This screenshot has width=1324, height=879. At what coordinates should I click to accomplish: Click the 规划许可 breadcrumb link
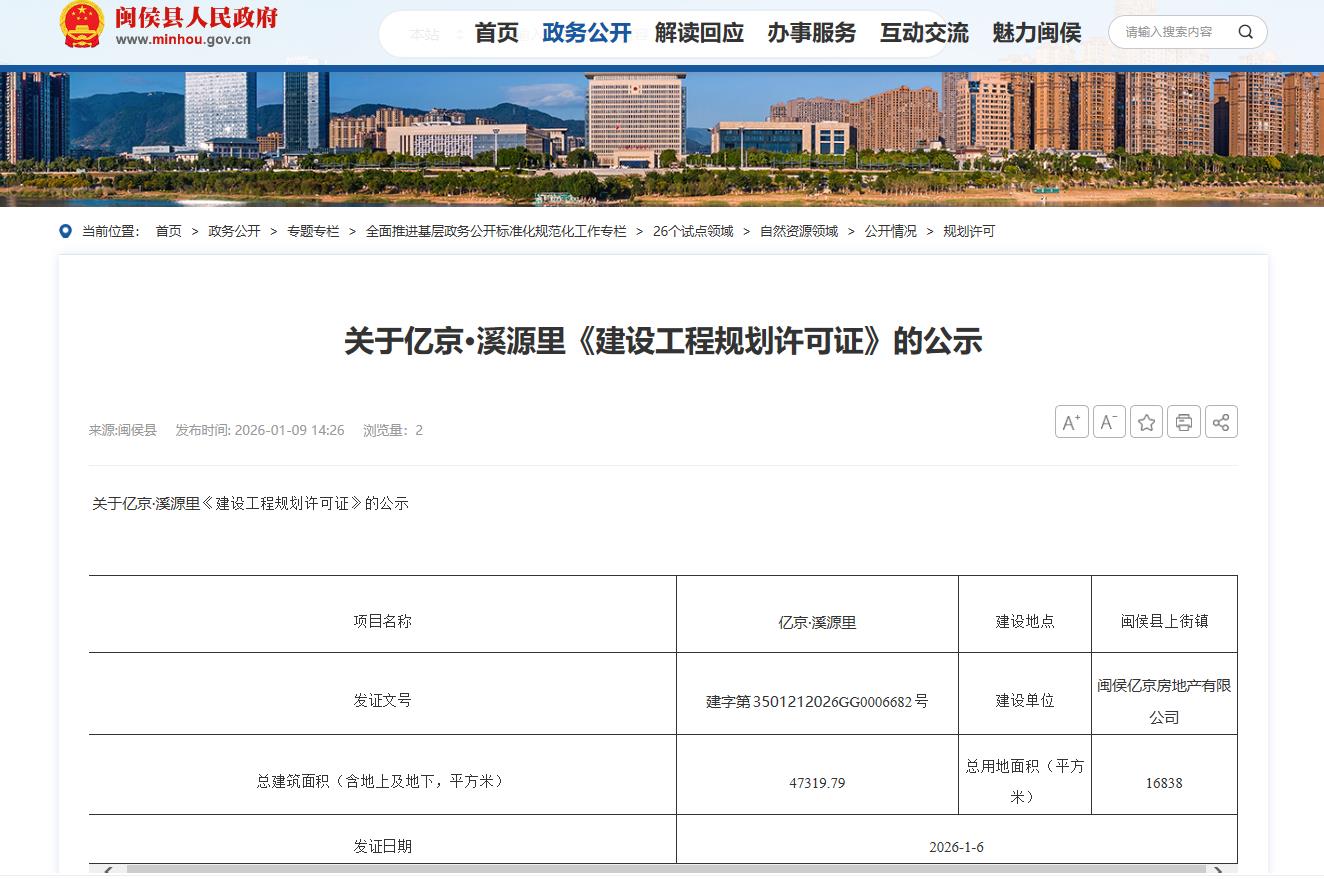click(969, 232)
